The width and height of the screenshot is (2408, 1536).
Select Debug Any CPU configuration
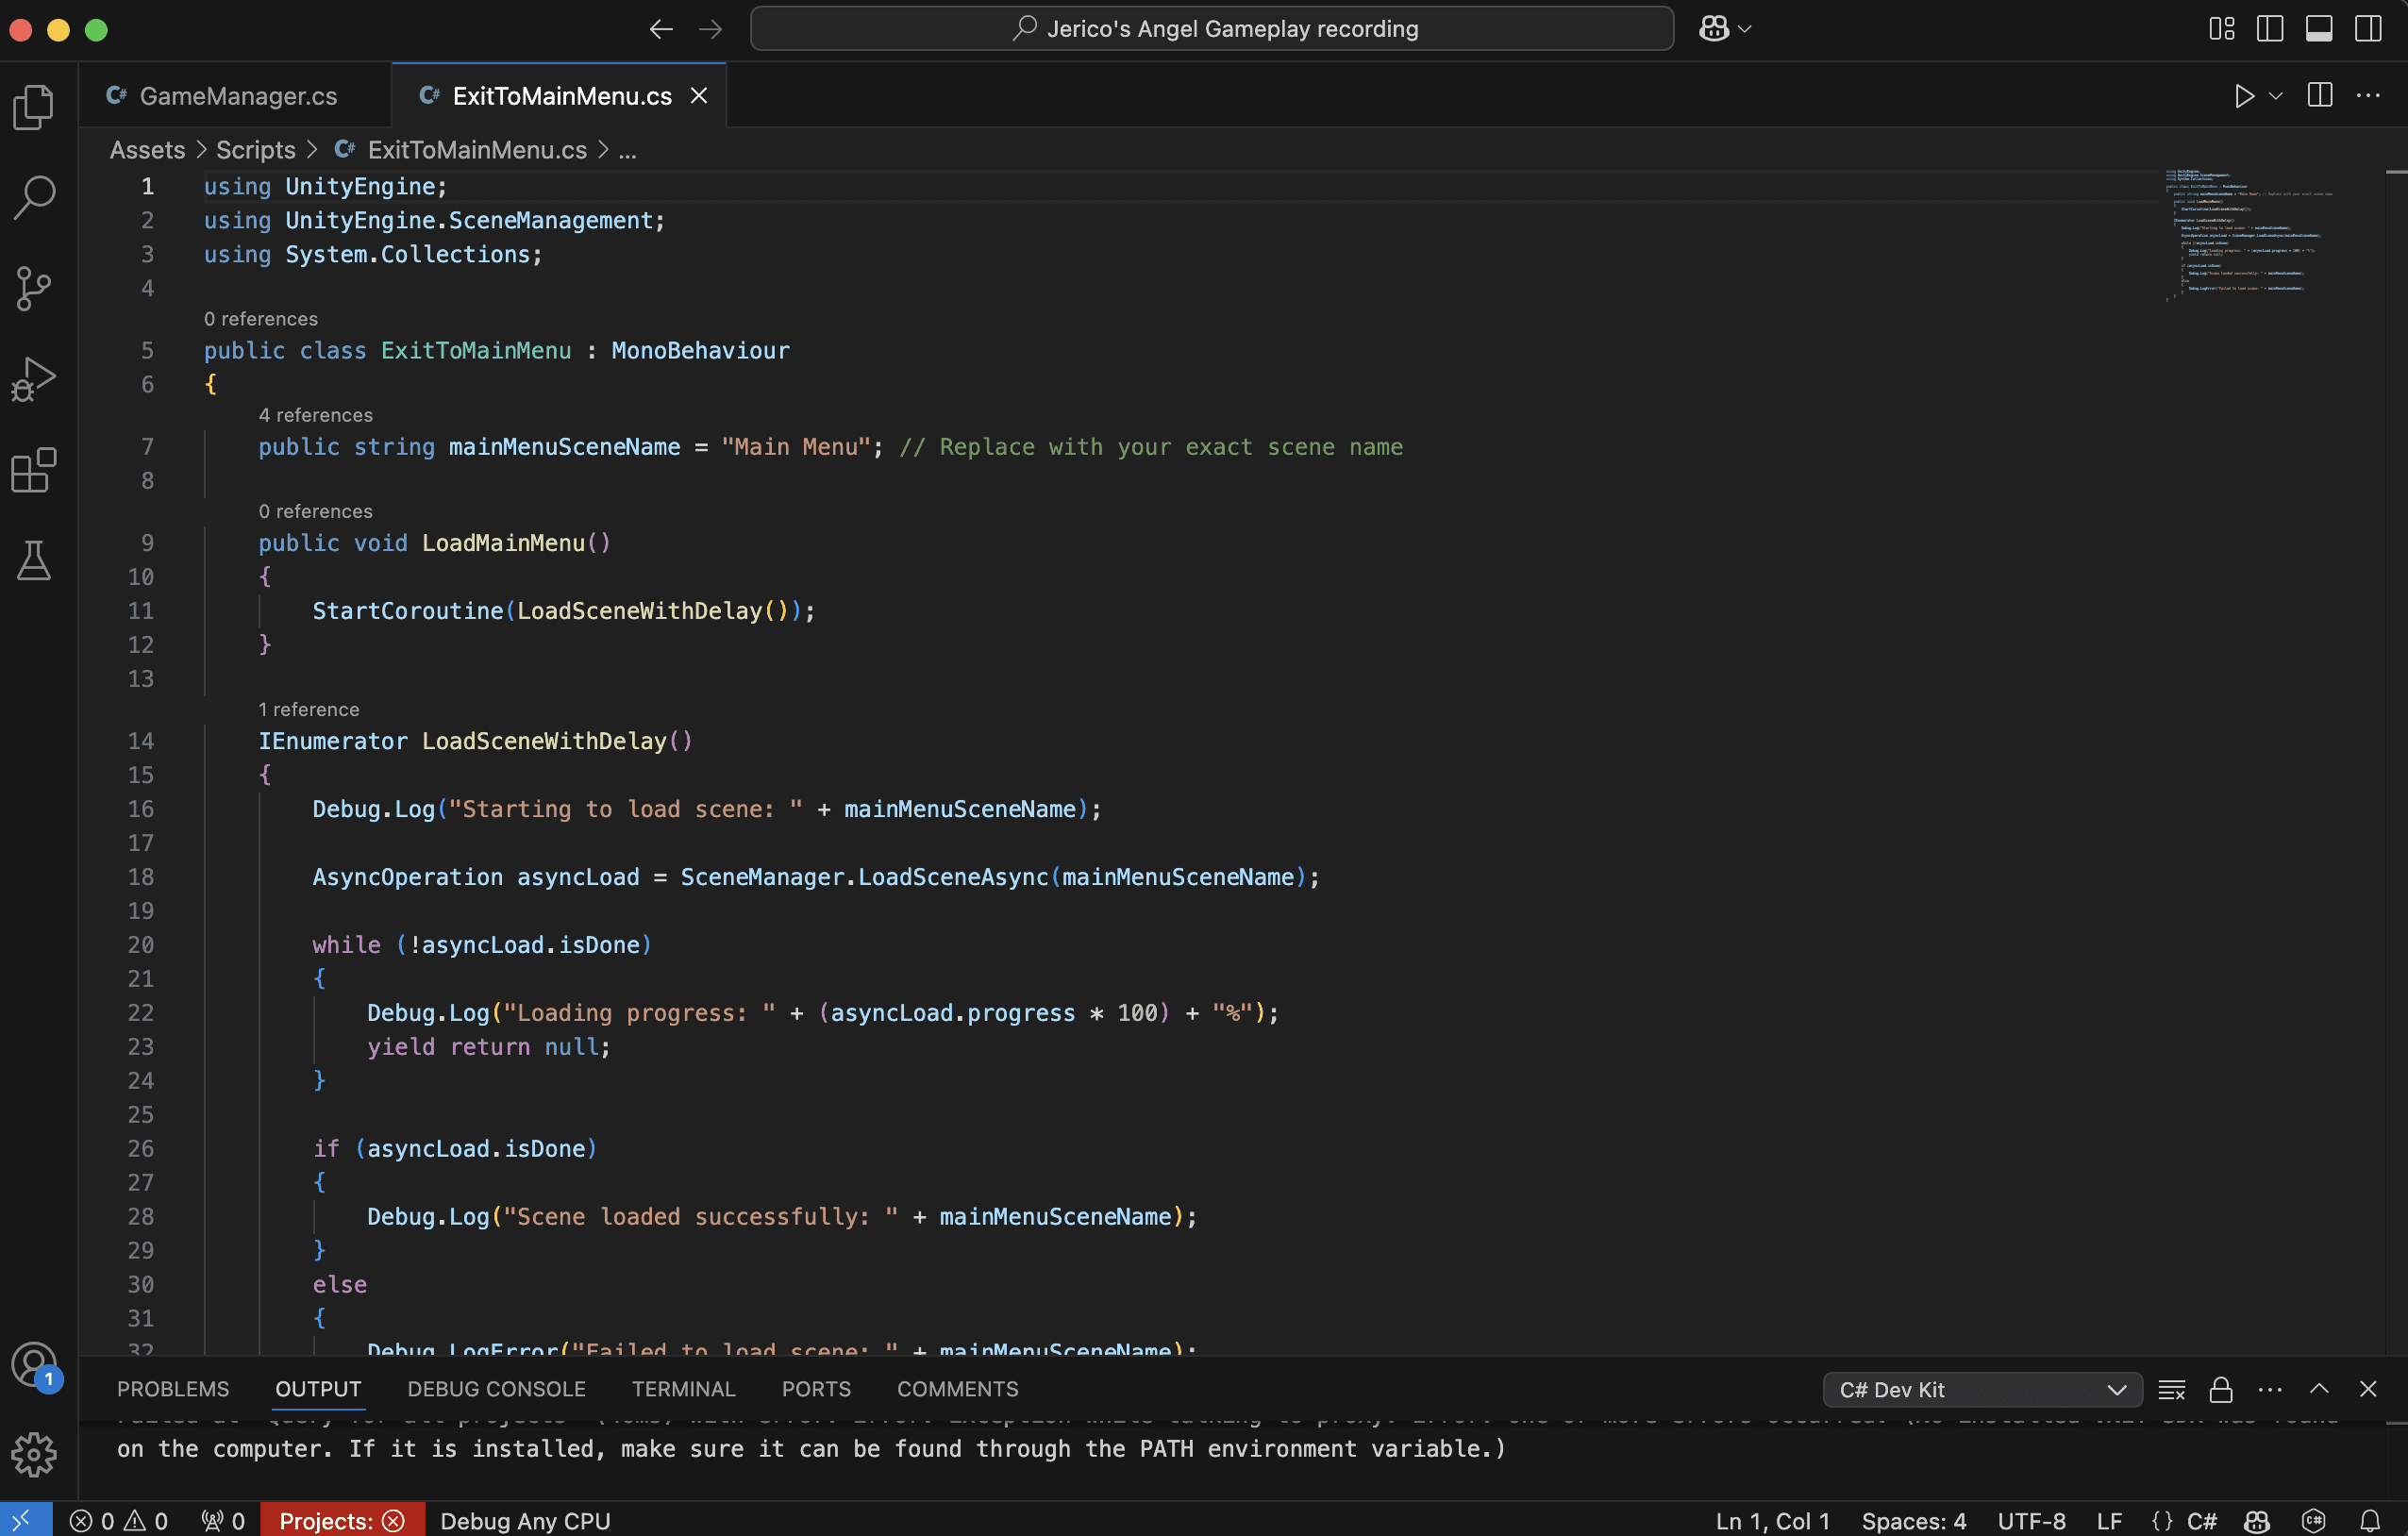click(x=525, y=1520)
